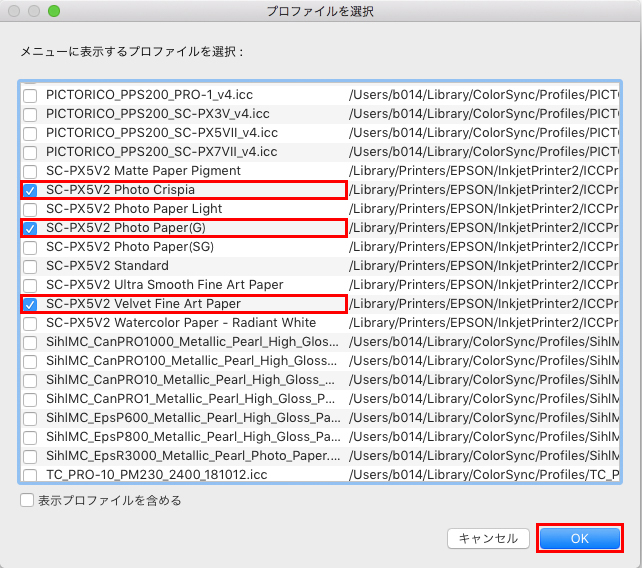Uncheck the SC-PX5V2 Photo Crispia checkbox
The image size is (642, 569).
(30, 191)
